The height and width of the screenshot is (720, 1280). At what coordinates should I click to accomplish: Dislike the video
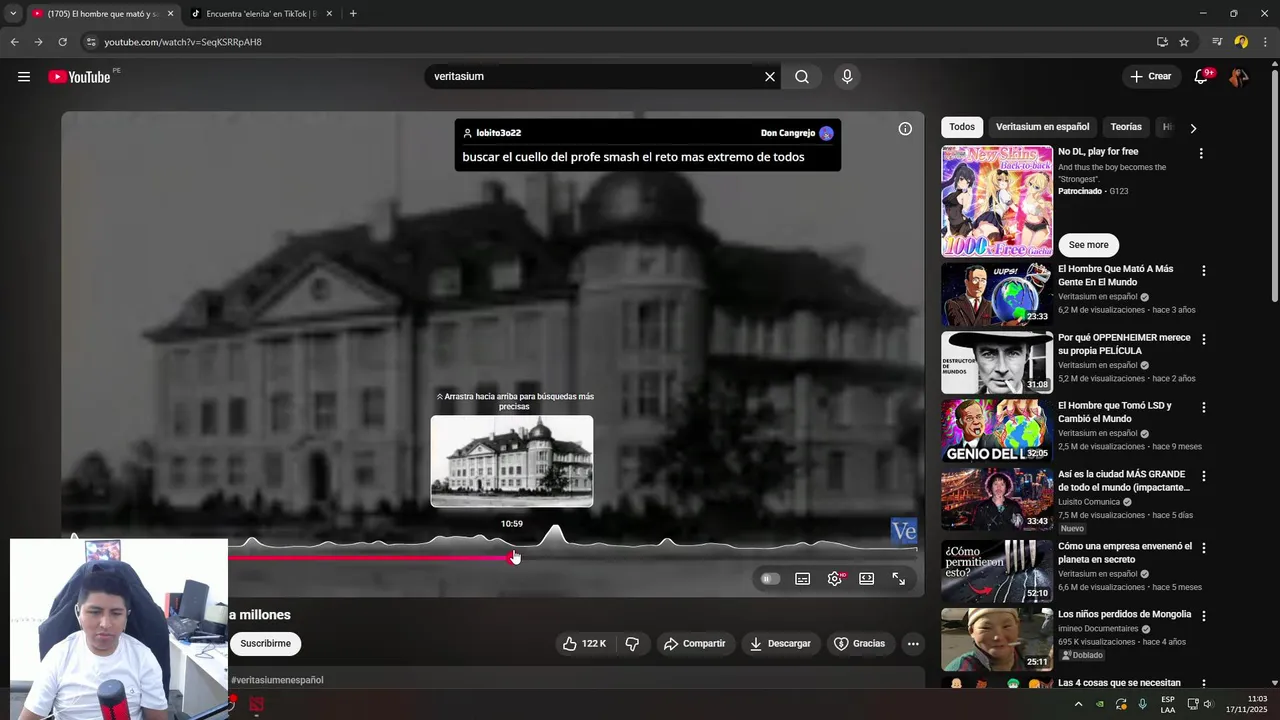[632, 644]
